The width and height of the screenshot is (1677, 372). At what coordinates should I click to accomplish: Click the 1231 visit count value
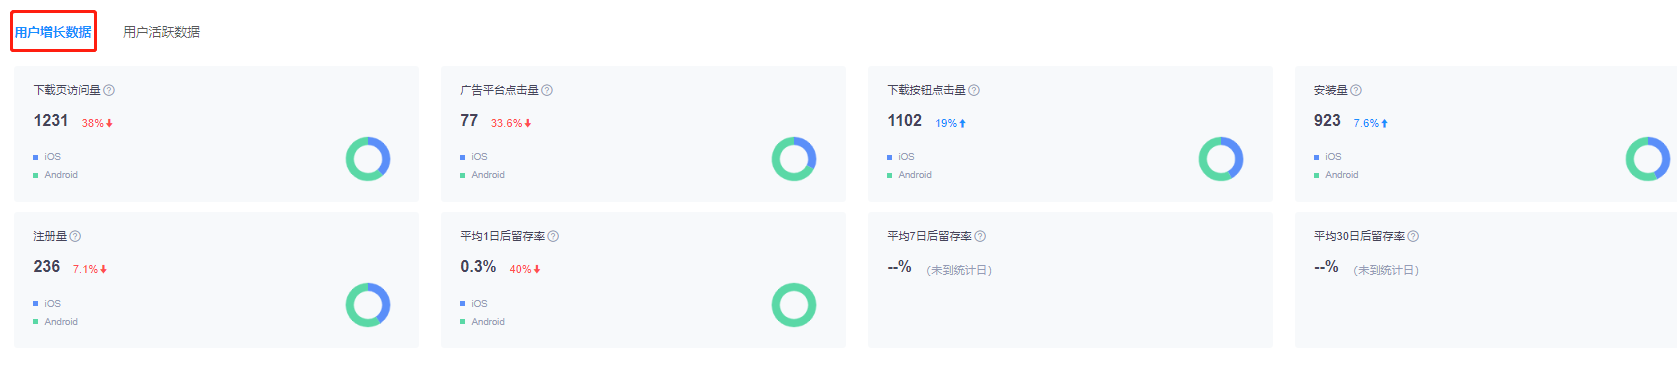pyautogui.click(x=51, y=121)
